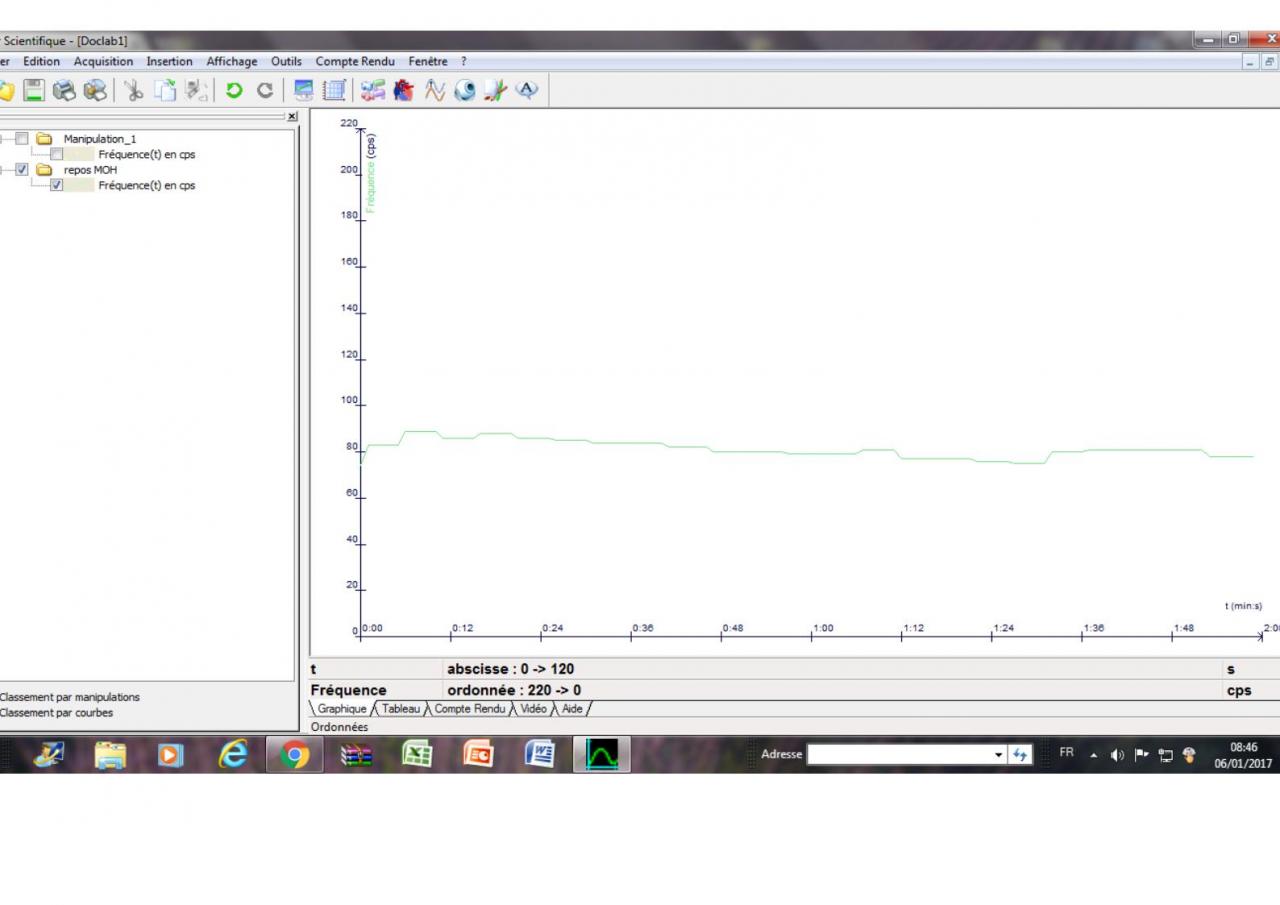Open the grid table toolbar icon
This screenshot has height=905, width=1280.
(x=334, y=91)
